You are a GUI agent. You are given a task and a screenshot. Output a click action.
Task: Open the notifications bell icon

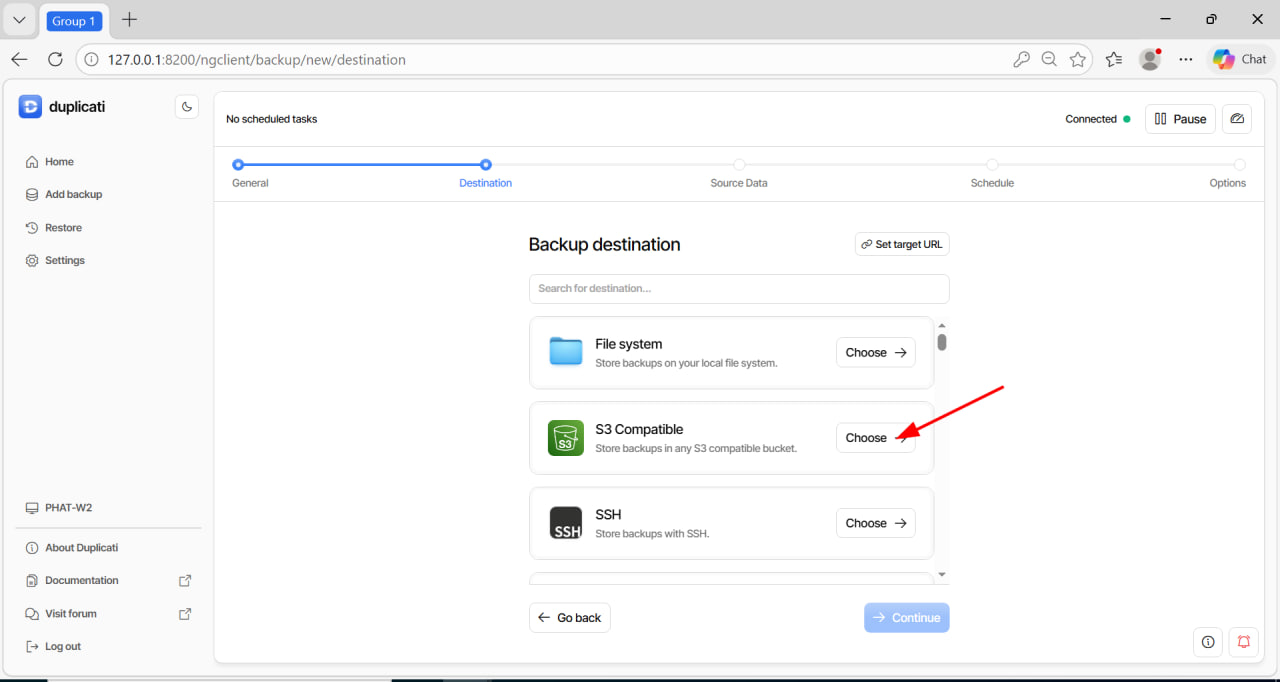click(1244, 642)
